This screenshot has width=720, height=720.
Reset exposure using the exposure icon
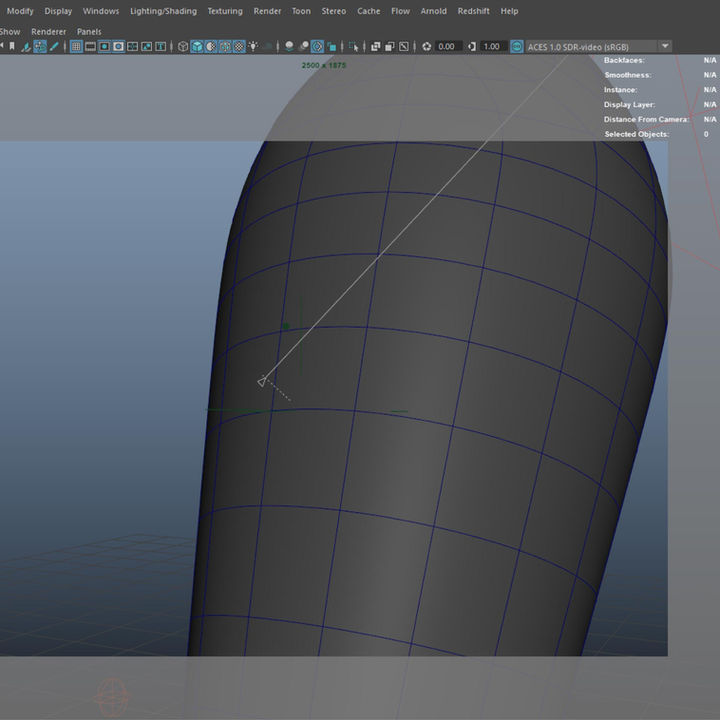[x=427, y=46]
